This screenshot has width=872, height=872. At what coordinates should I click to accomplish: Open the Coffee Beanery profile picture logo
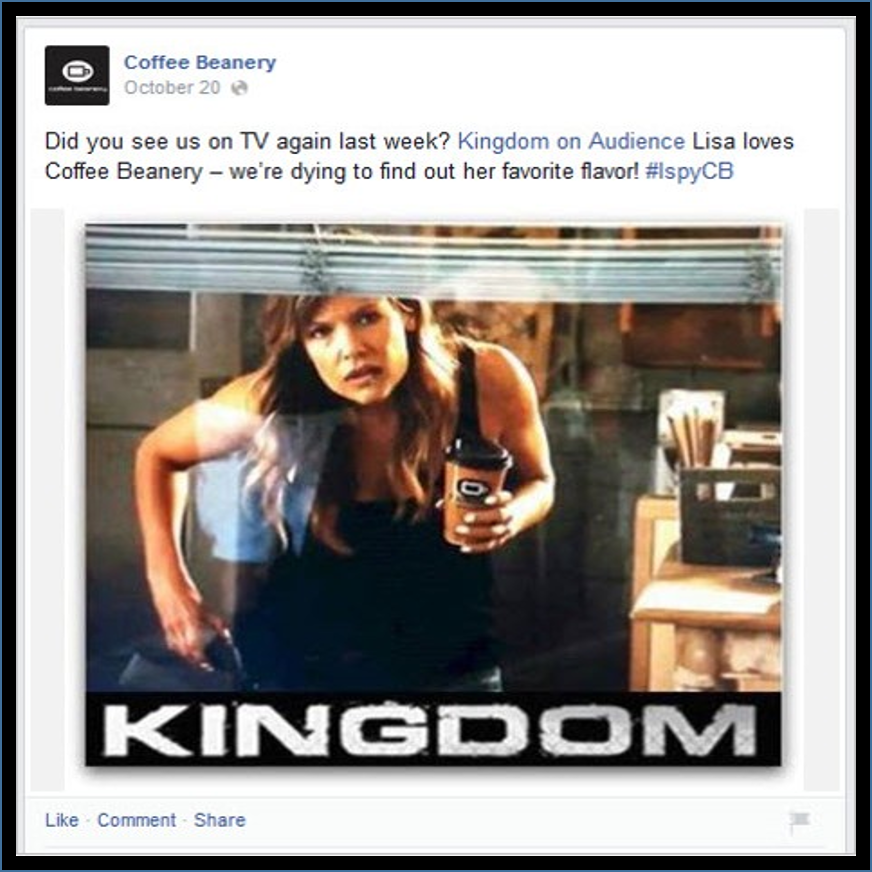click(77, 75)
